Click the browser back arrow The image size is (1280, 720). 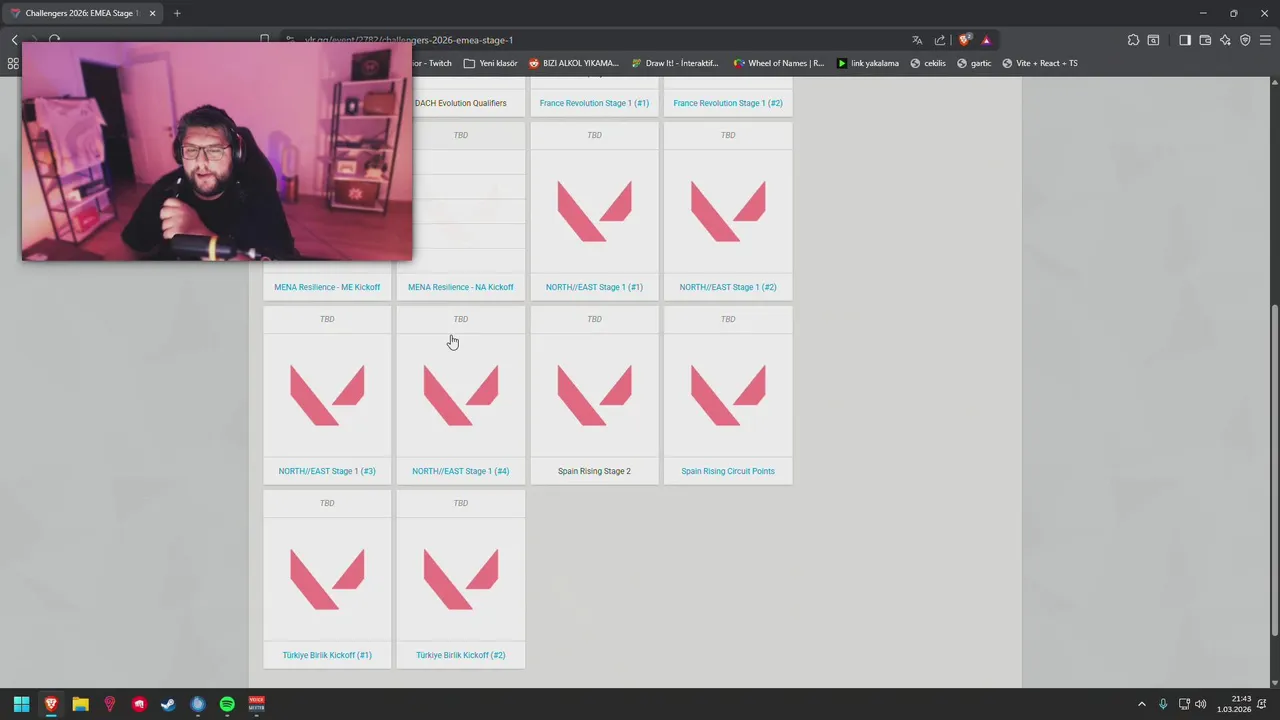tap(14, 40)
